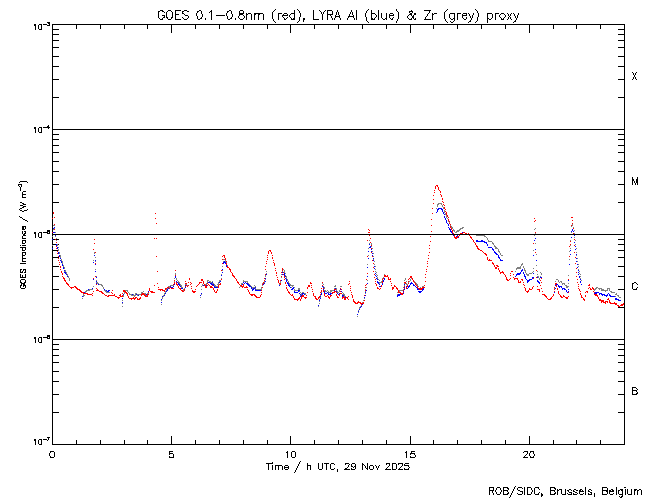Click the X flare class label
The width and height of the screenshot is (650, 500).
634,77
